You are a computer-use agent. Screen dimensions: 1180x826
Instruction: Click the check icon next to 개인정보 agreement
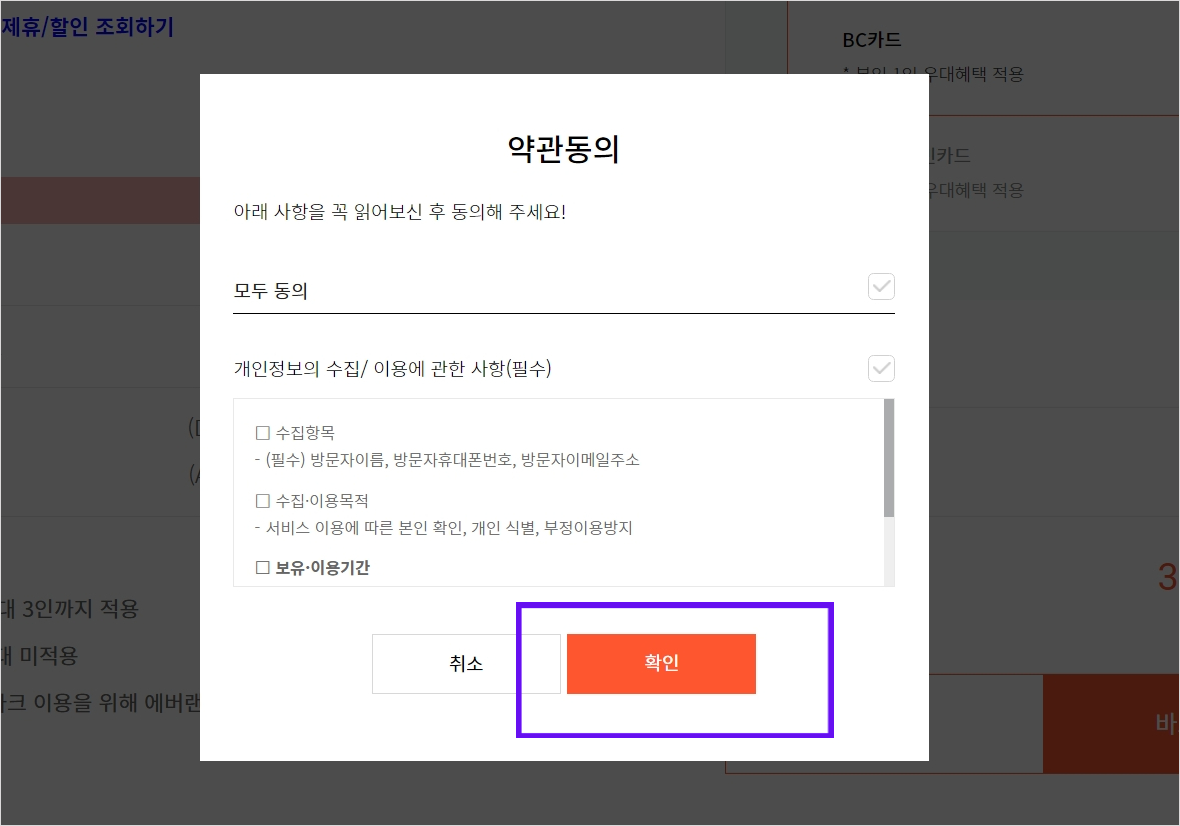pos(881,369)
